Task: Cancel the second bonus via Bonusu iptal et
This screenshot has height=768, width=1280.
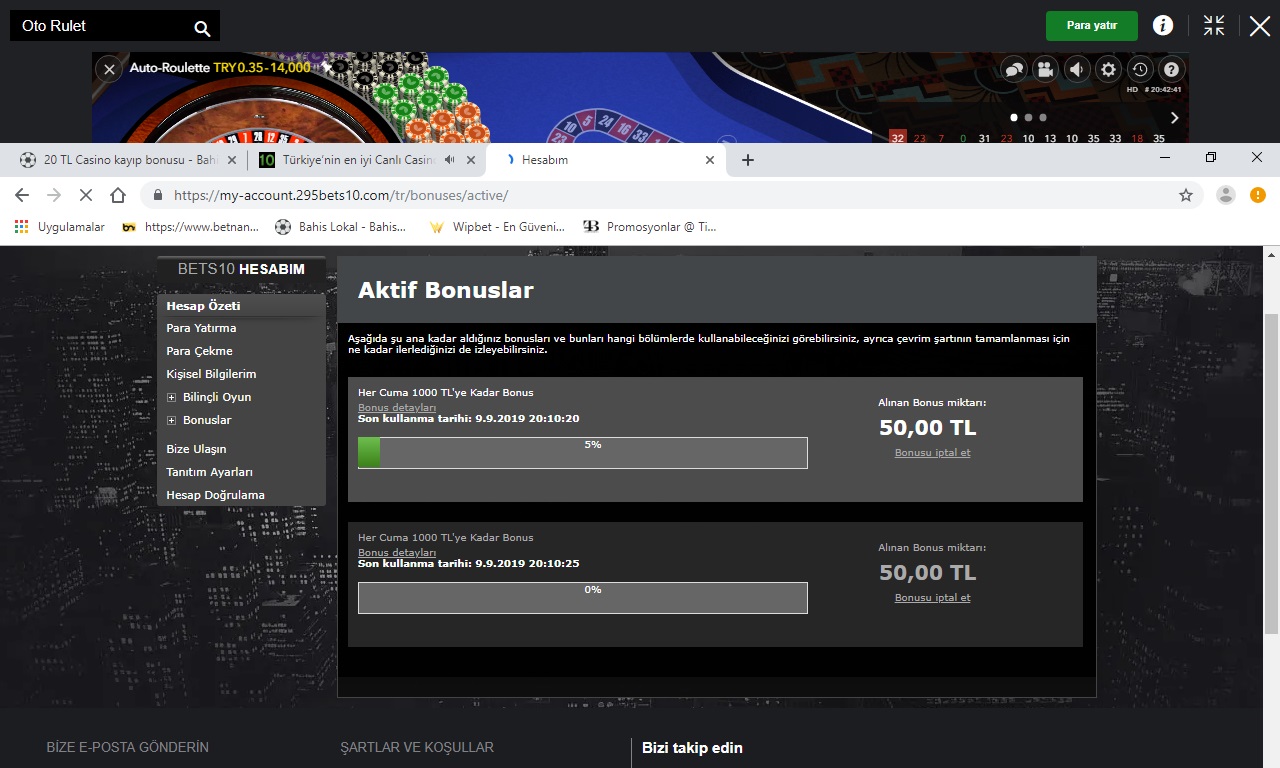Action: tap(932, 598)
